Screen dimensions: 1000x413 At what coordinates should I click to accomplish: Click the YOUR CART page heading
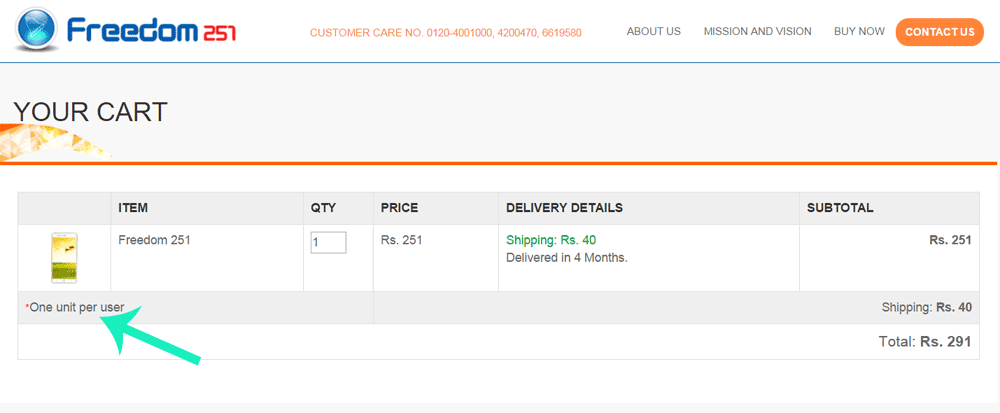coord(90,112)
